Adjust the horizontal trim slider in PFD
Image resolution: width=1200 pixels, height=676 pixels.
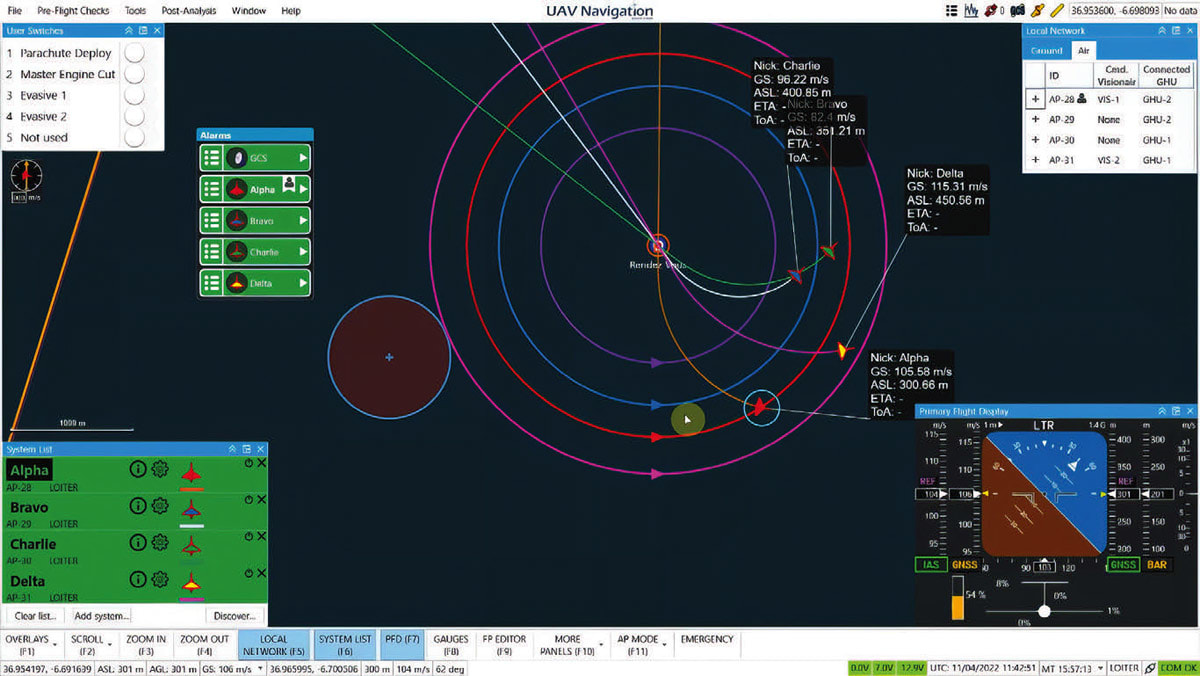[1045, 610]
